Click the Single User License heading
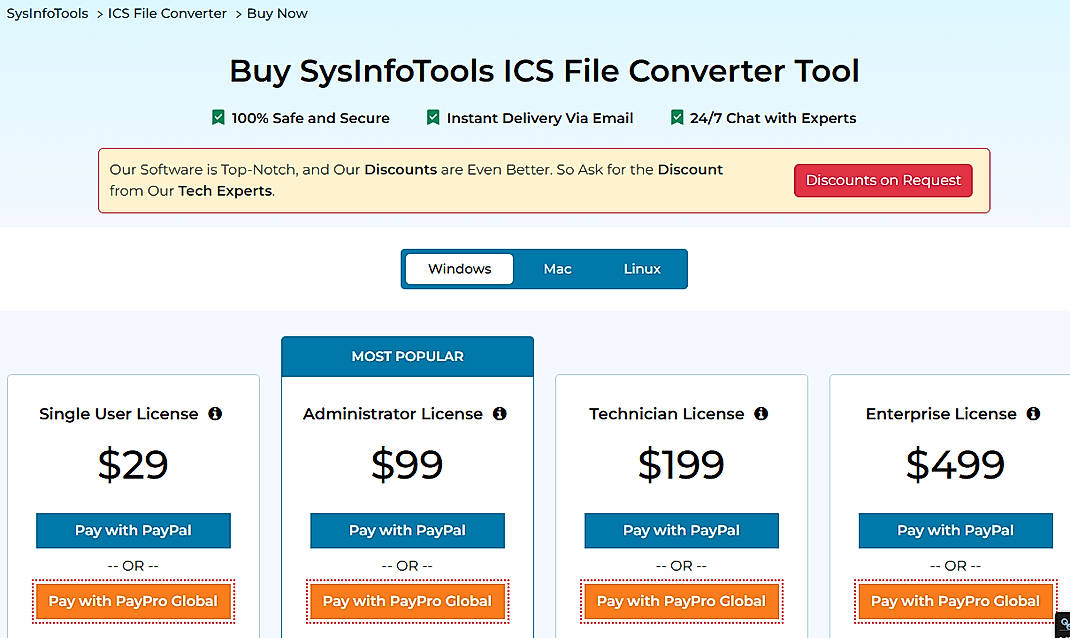Screen dimensions: 1070x638 [119, 414]
